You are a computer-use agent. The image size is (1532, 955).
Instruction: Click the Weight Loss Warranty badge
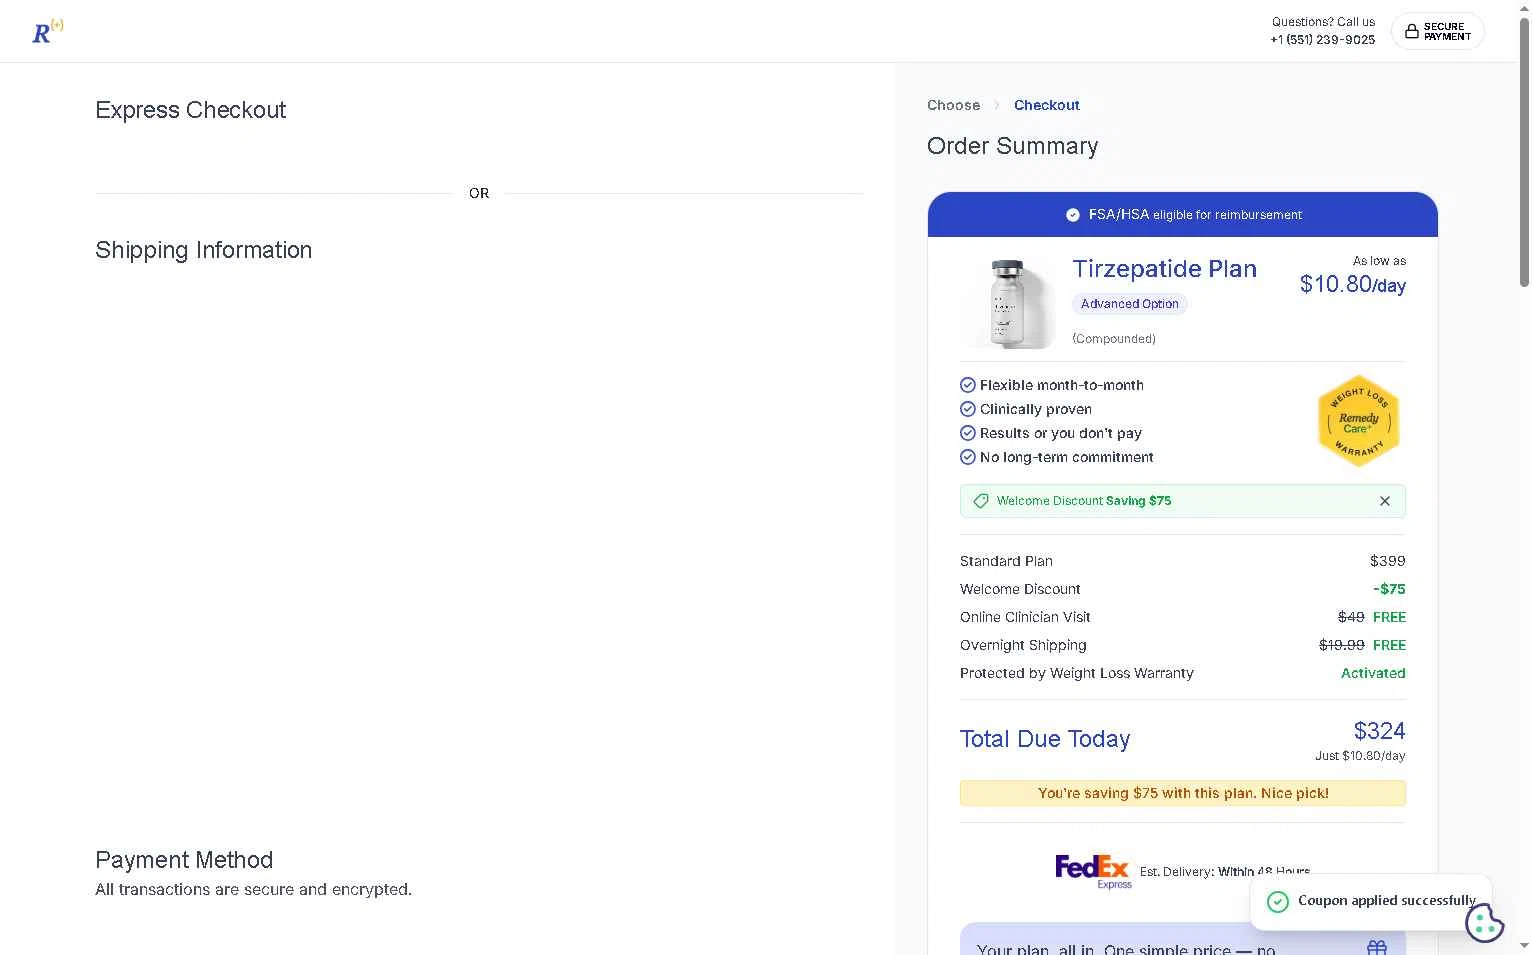(1358, 421)
